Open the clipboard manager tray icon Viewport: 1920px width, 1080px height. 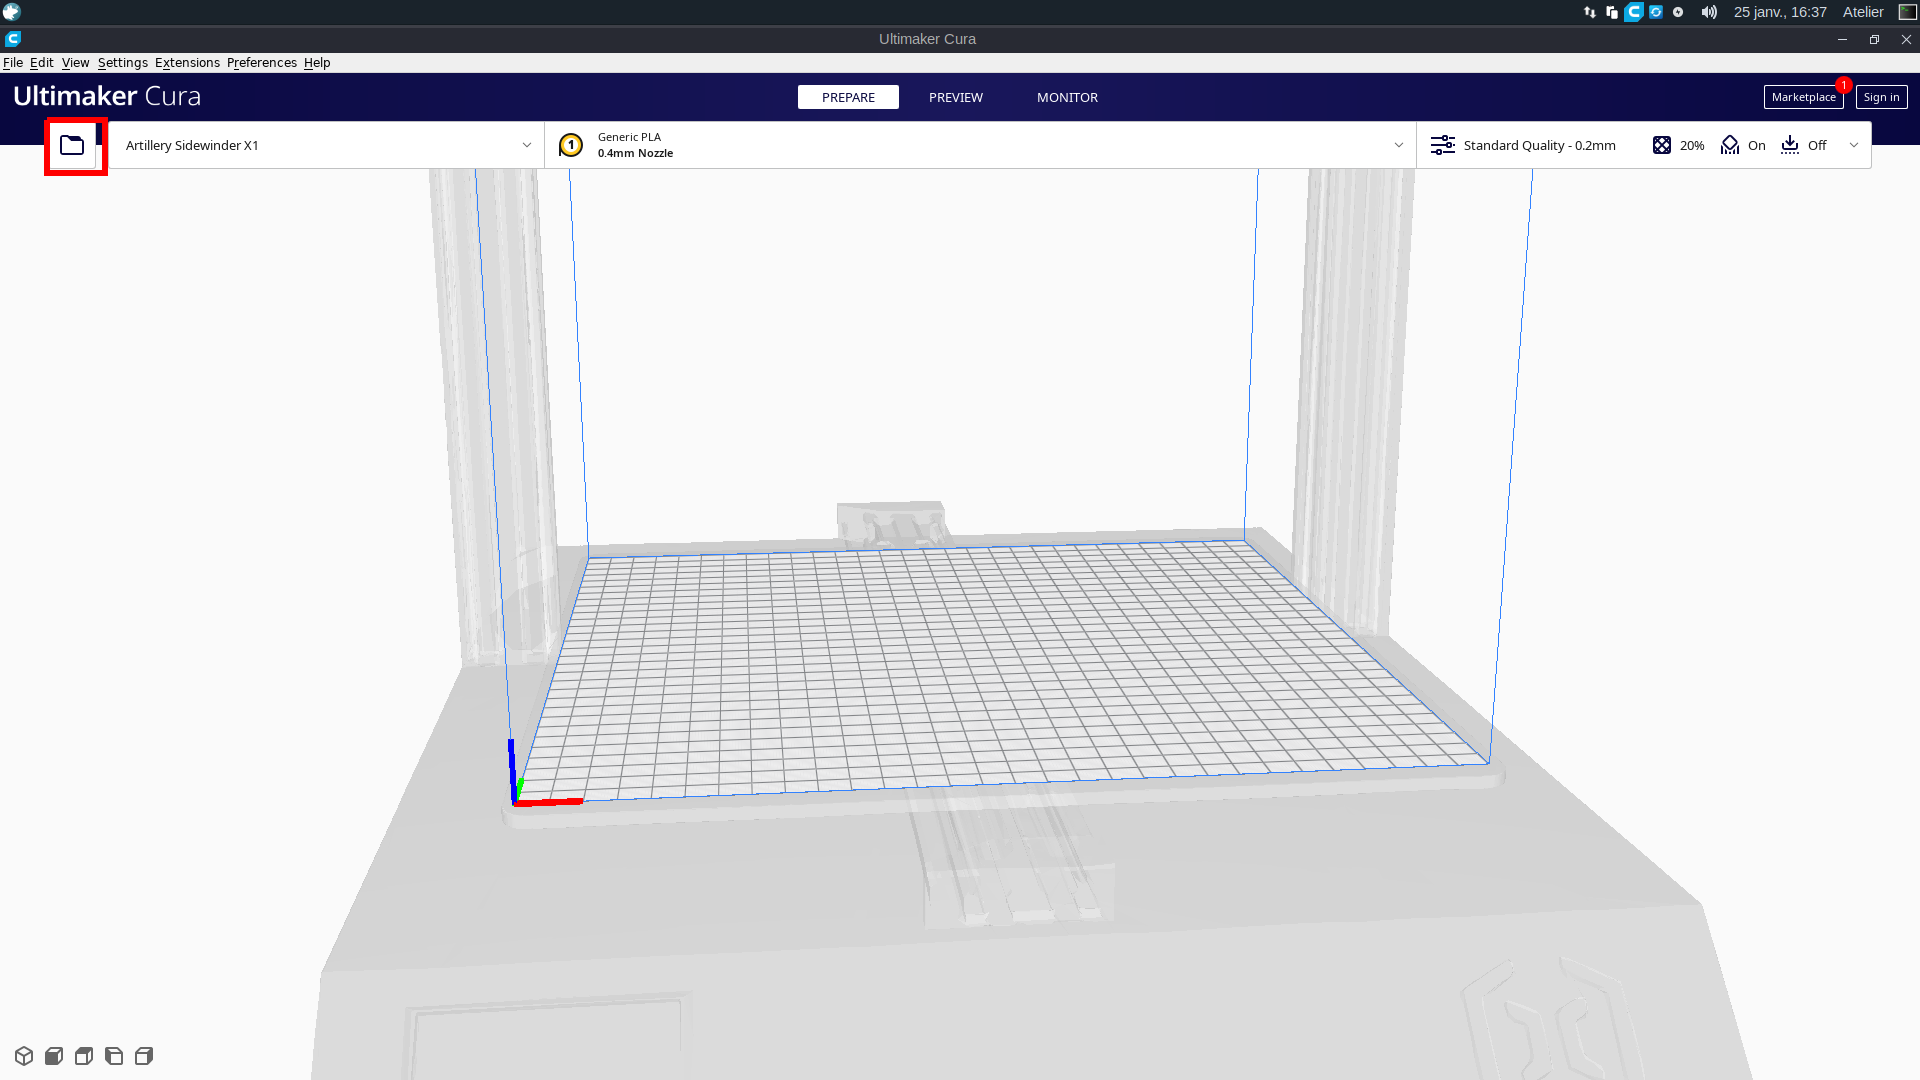tap(1612, 12)
